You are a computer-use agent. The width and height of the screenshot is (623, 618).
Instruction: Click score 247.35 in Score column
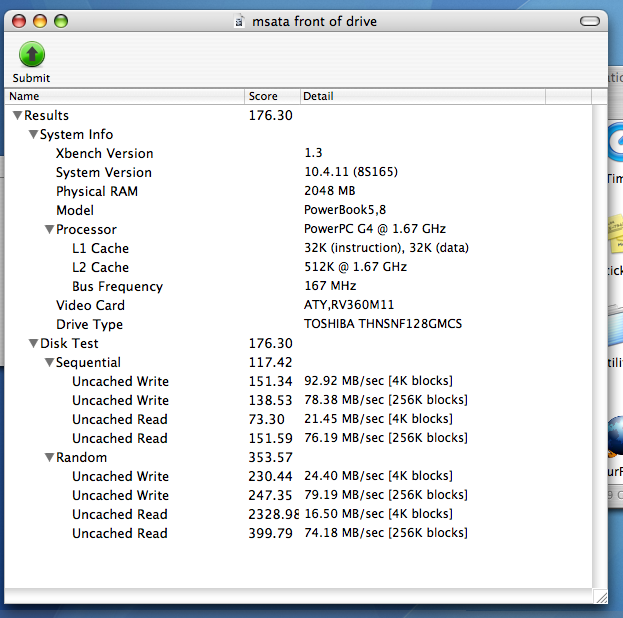271,495
